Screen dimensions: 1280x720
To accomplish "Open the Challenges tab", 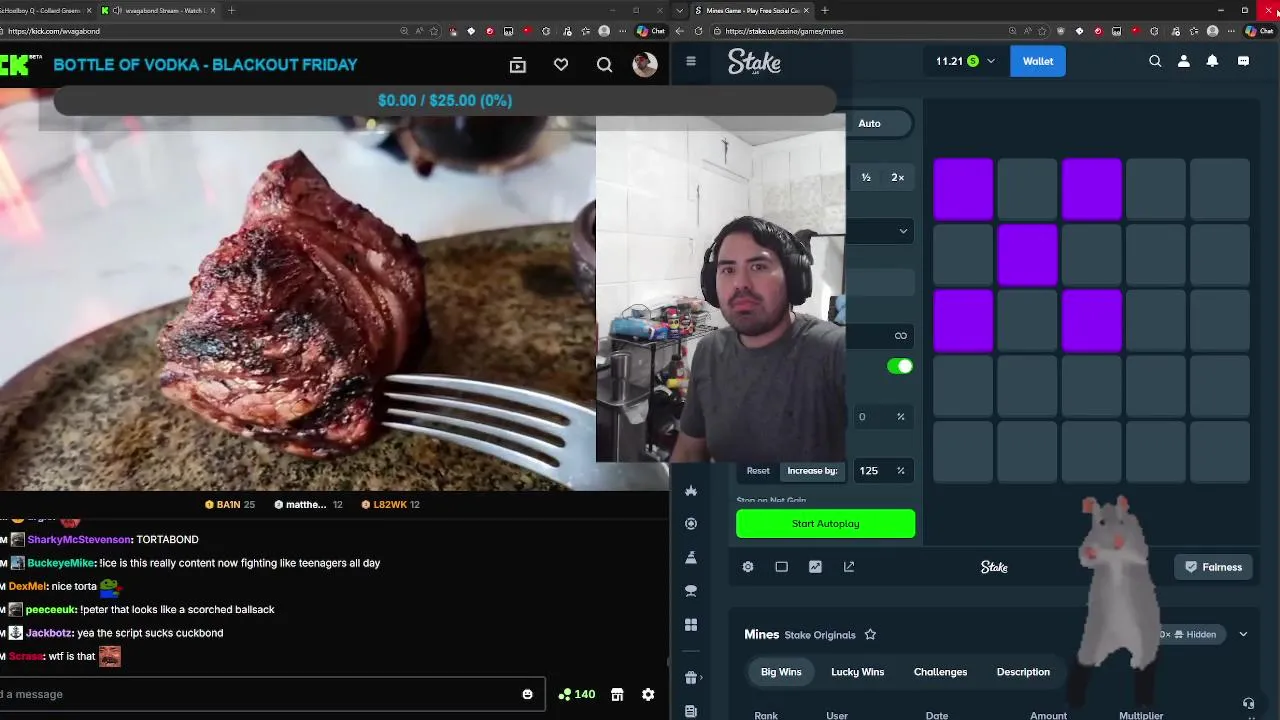I will (x=940, y=672).
